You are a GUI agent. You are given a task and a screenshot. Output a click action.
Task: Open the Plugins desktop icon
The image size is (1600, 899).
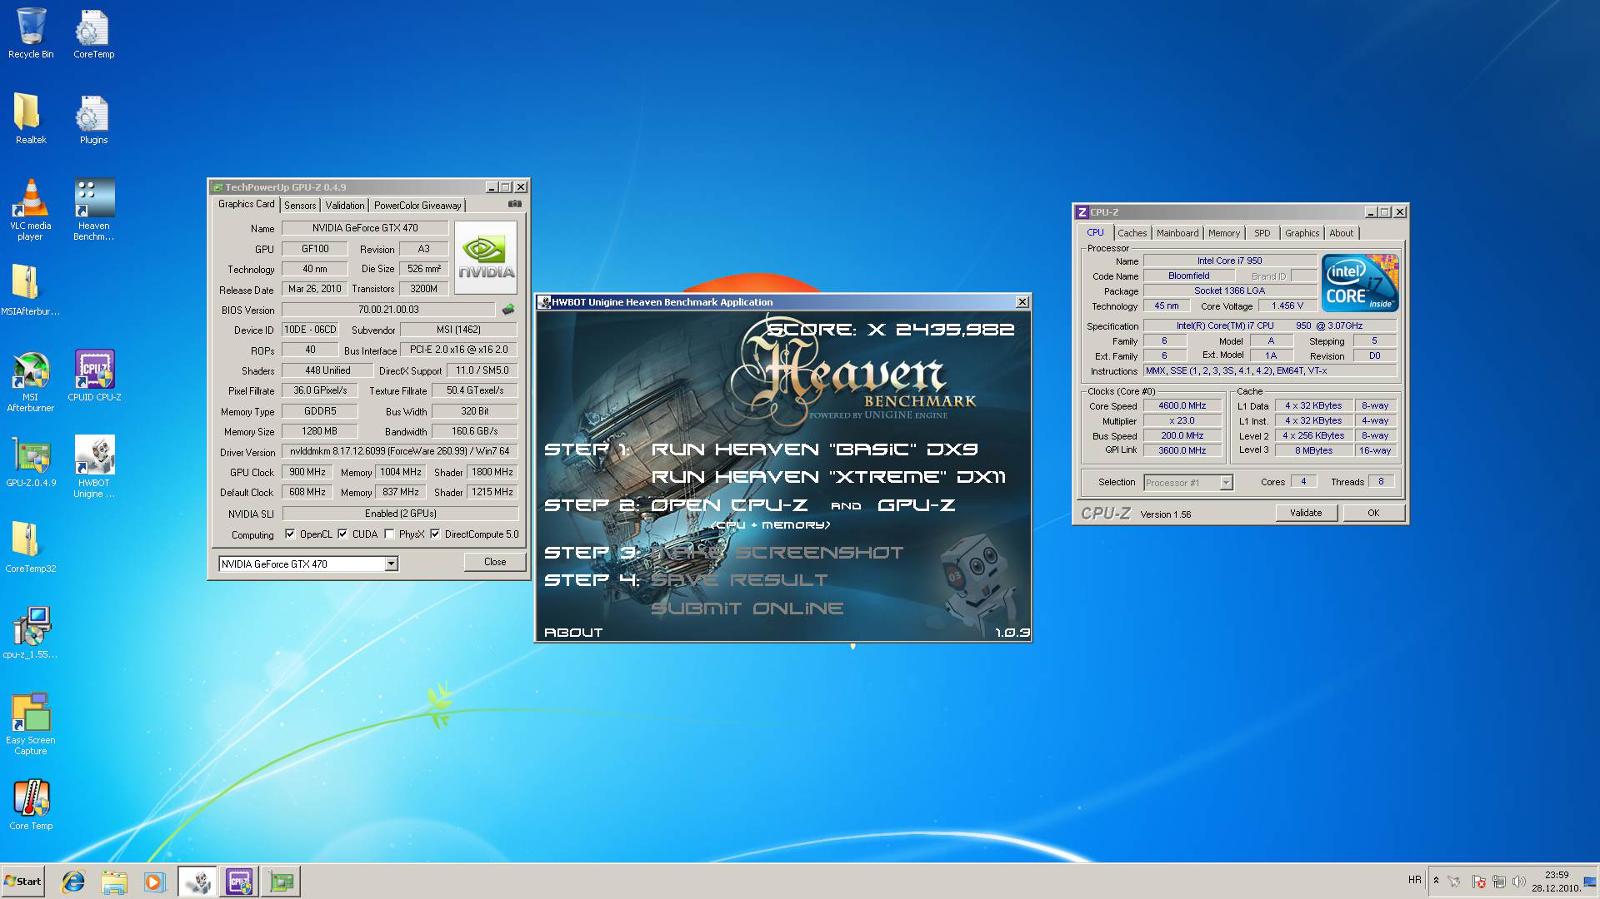point(93,118)
